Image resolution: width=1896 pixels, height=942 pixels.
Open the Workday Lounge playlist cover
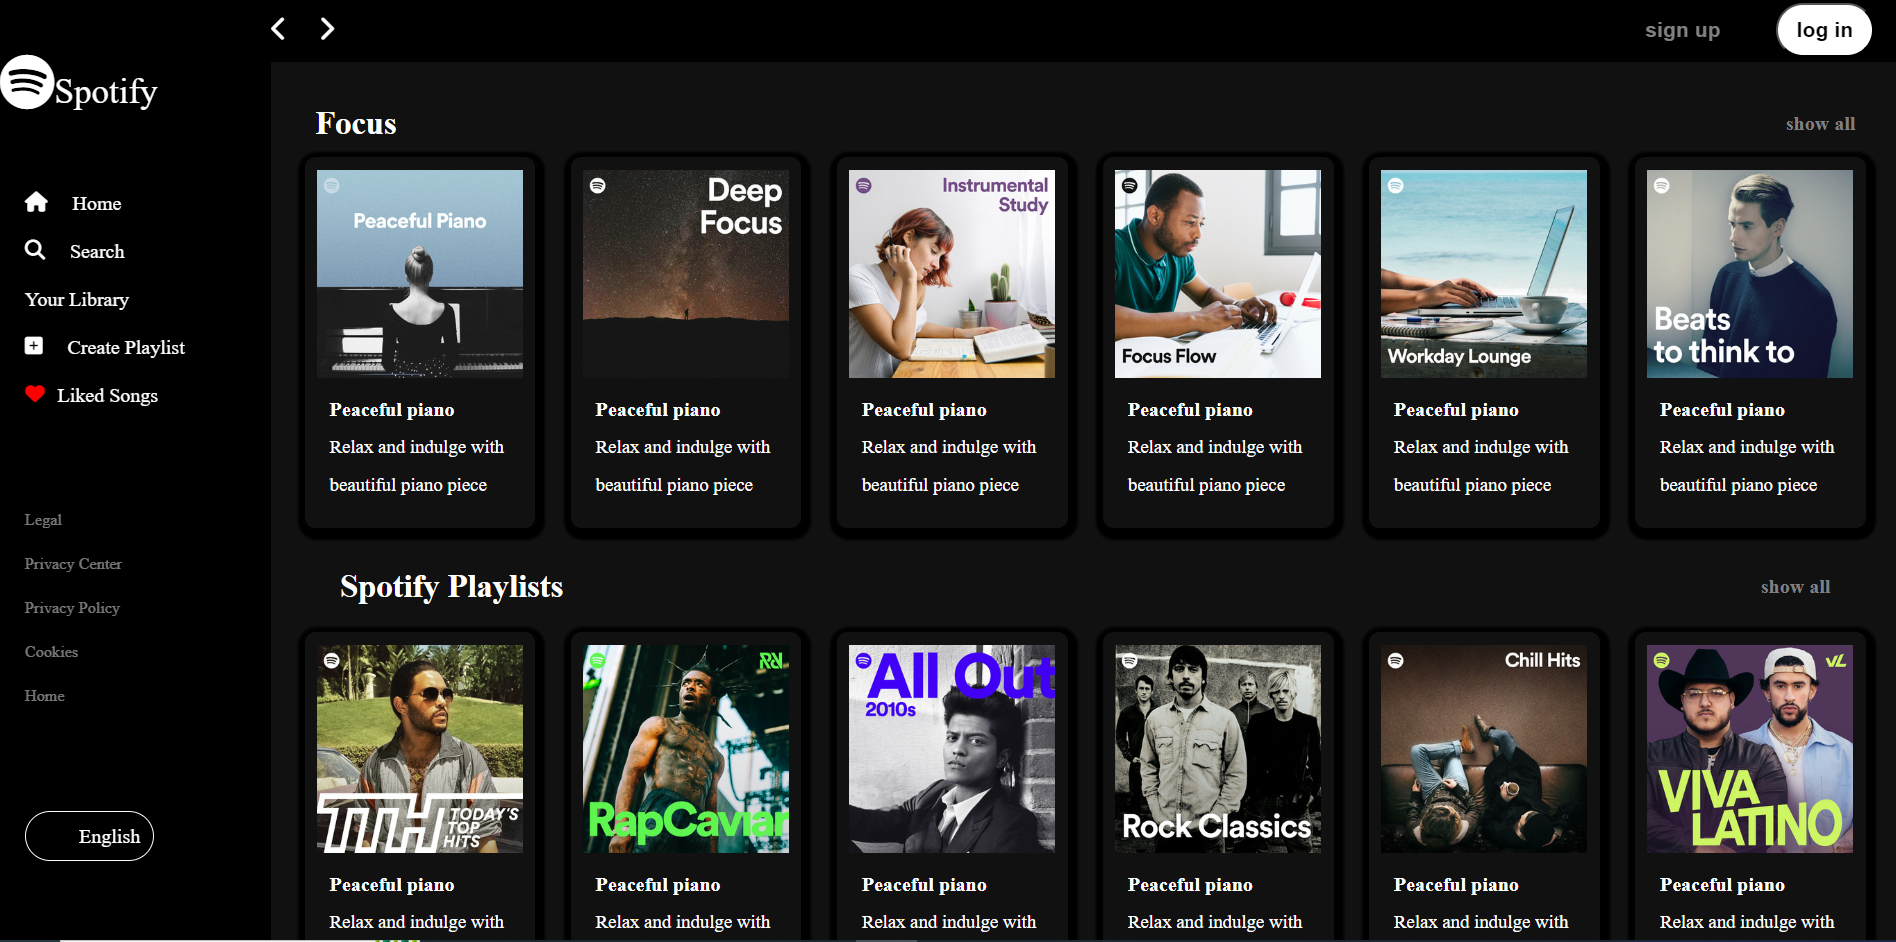pyautogui.click(x=1484, y=274)
